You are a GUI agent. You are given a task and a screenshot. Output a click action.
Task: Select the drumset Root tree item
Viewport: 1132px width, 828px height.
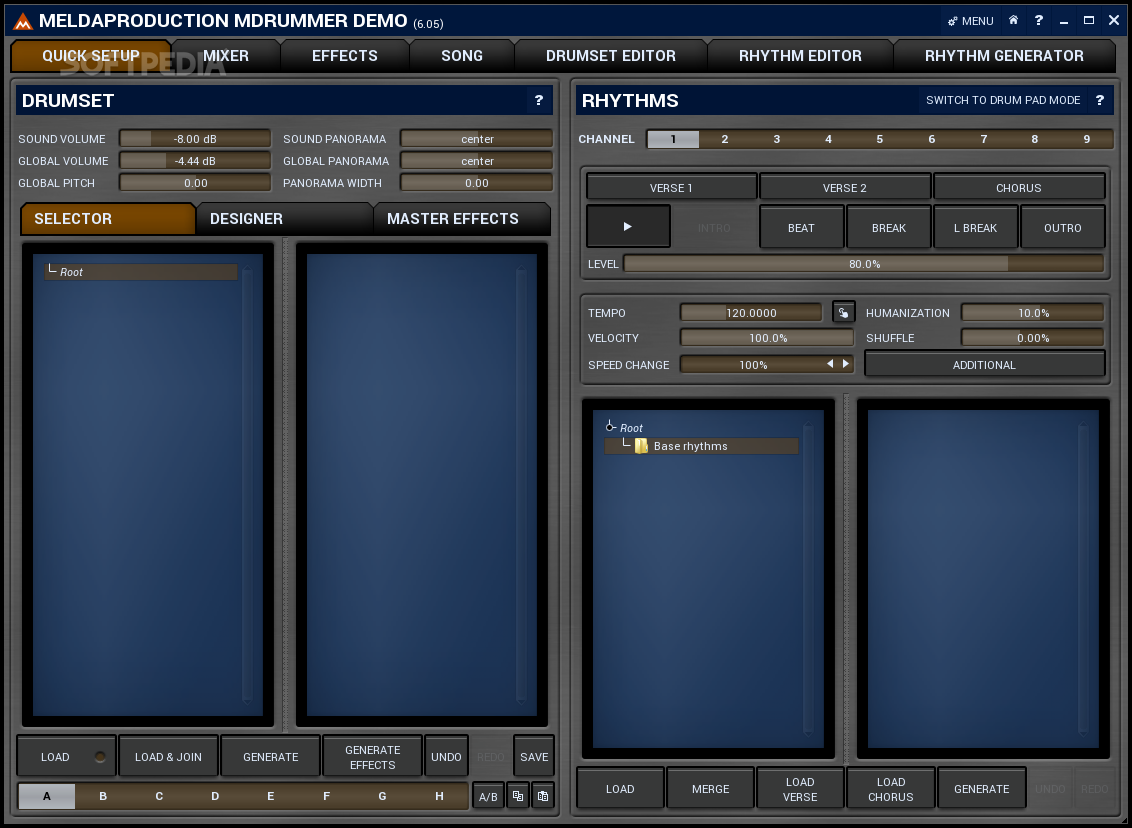141,272
